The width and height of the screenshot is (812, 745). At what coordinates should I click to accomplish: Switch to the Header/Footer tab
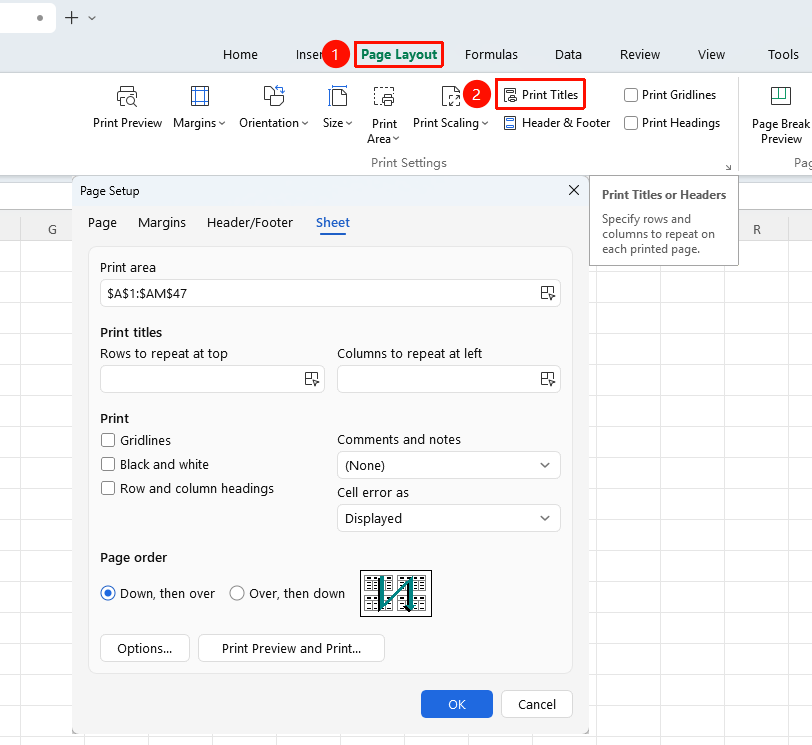coord(250,223)
